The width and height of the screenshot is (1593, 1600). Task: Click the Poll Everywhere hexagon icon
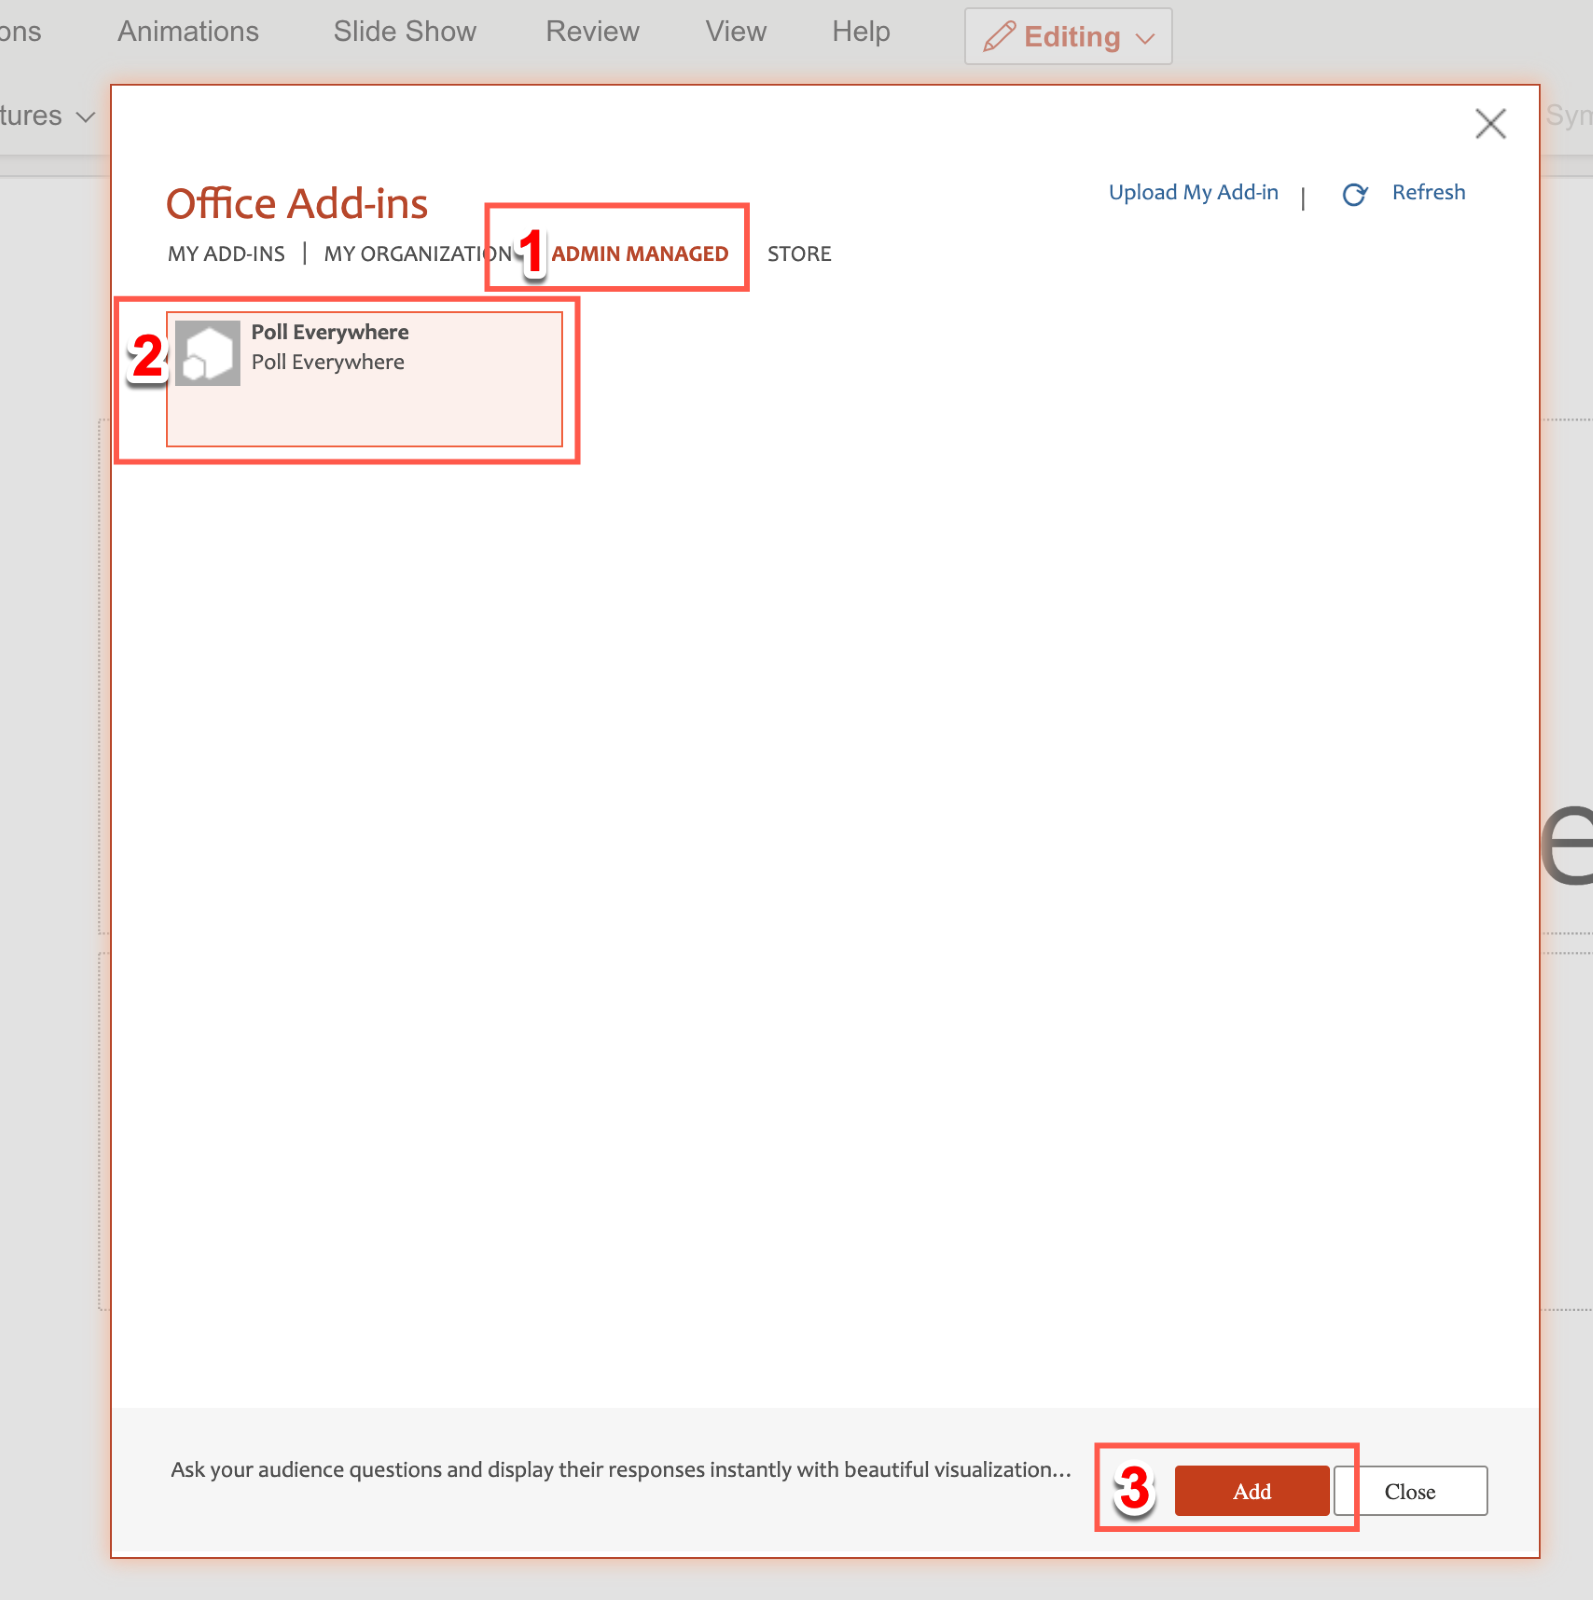click(208, 353)
